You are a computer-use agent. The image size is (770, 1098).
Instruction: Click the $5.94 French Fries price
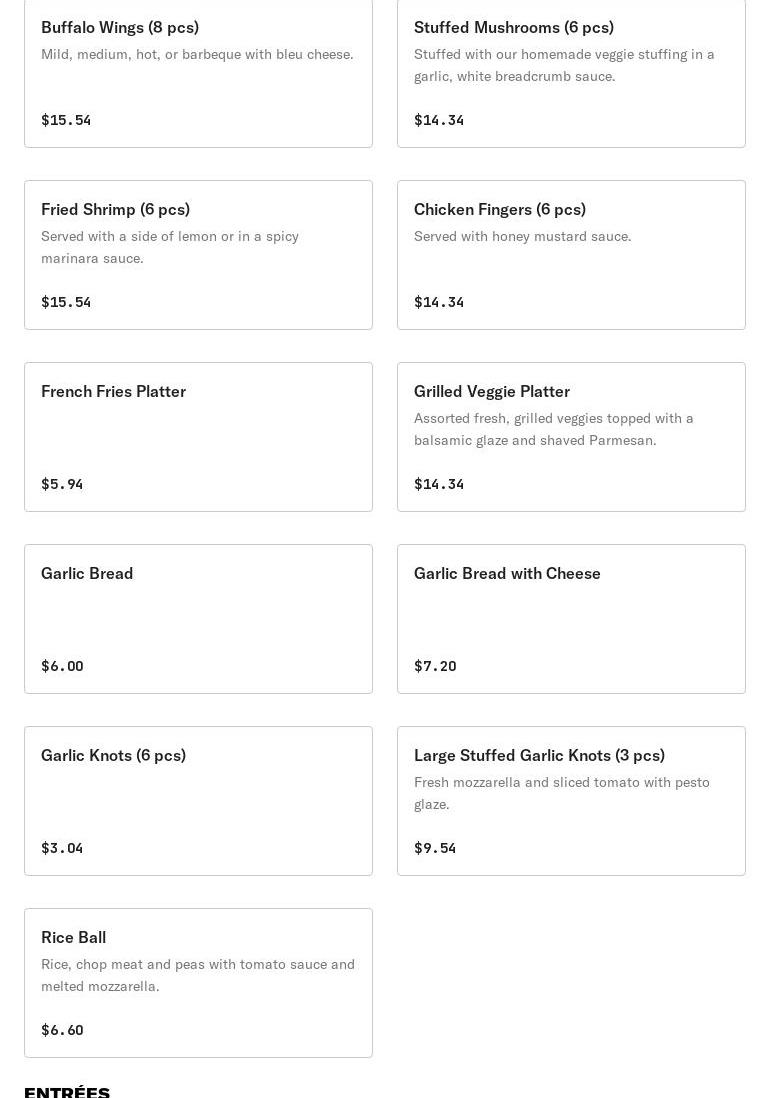pos(62,484)
